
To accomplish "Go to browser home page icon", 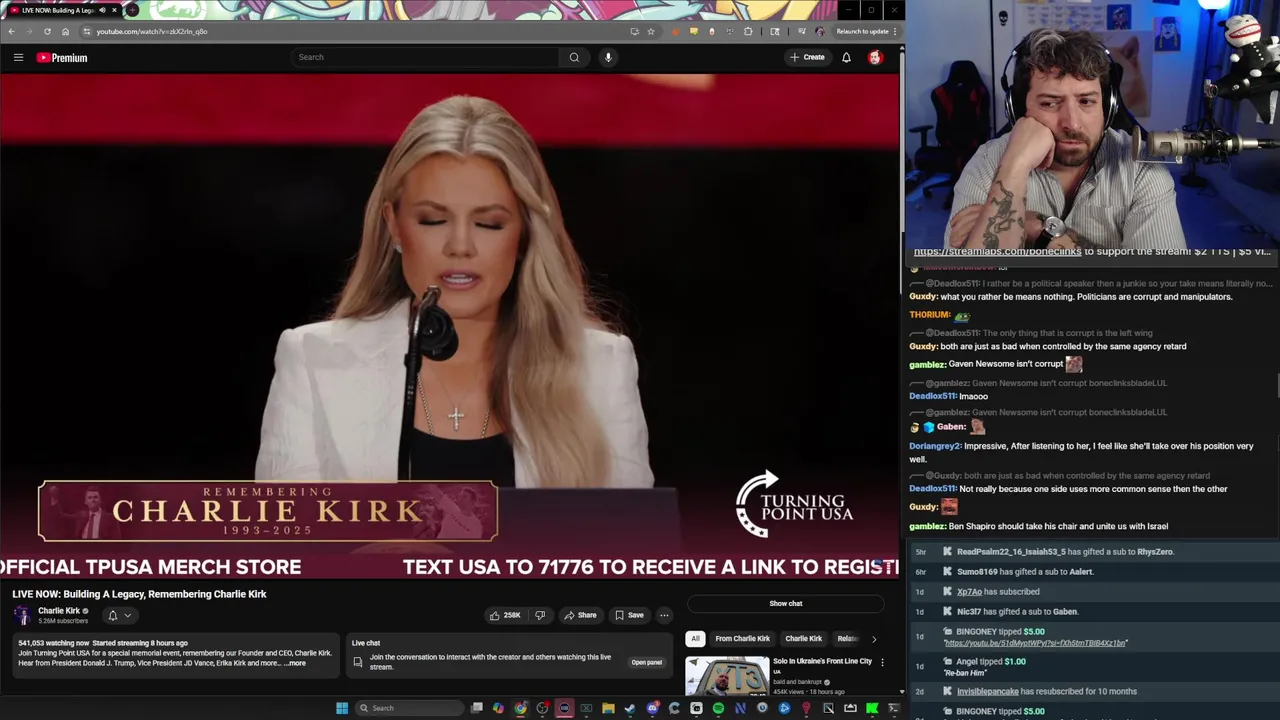I will (x=65, y=31).
